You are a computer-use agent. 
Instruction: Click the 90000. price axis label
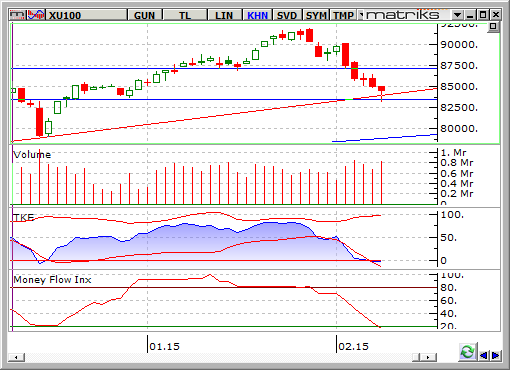459,45
